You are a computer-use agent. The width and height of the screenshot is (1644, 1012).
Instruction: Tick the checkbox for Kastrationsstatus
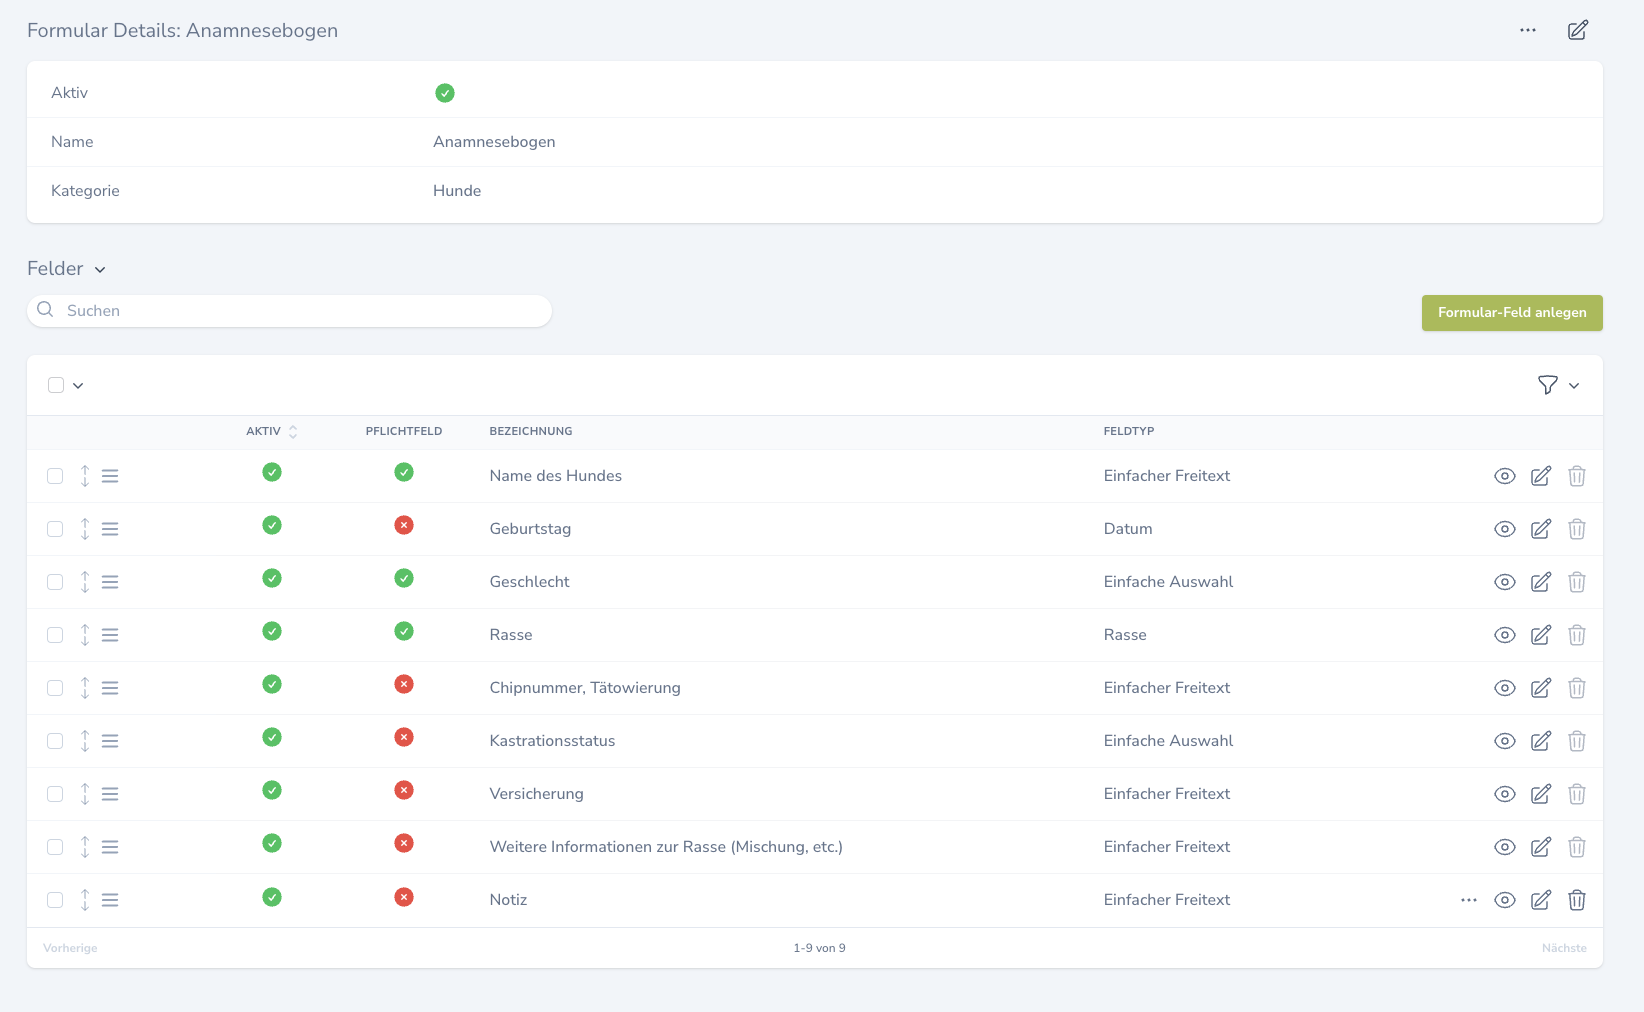click(x=55, y=741)
